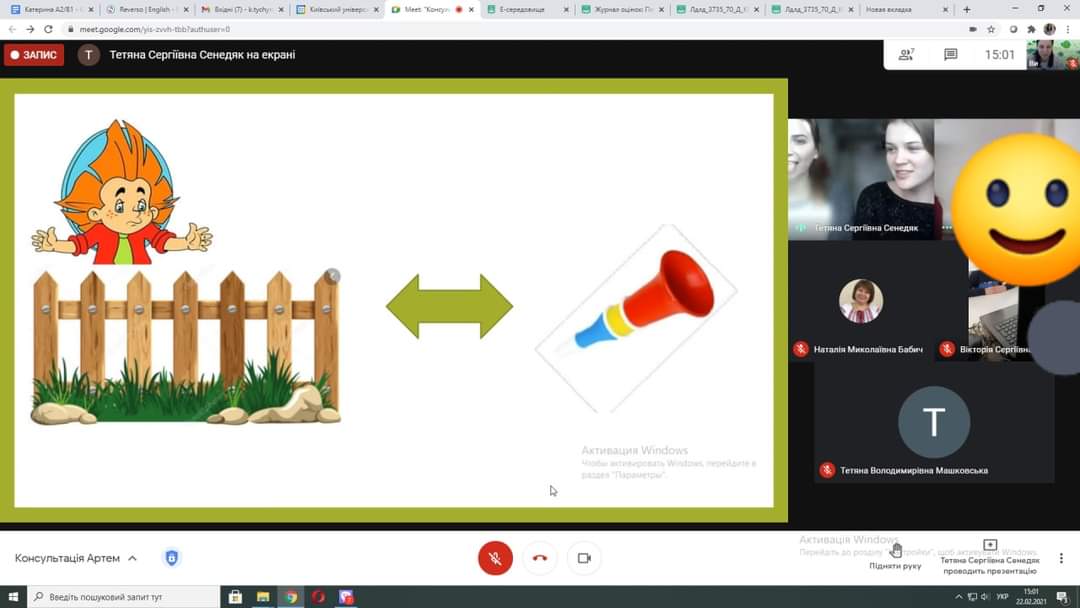Image resolution: width=1080 pixels, height=608 pixels.
Task: Open the Windows notification center icon
Action: [x=1063, y=597]
